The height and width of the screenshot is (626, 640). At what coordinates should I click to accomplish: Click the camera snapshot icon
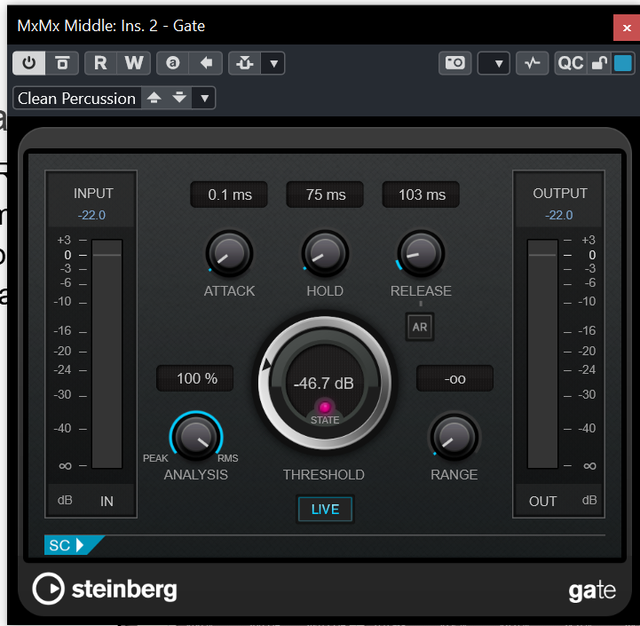pyautogui.click(x=455, y=63)
